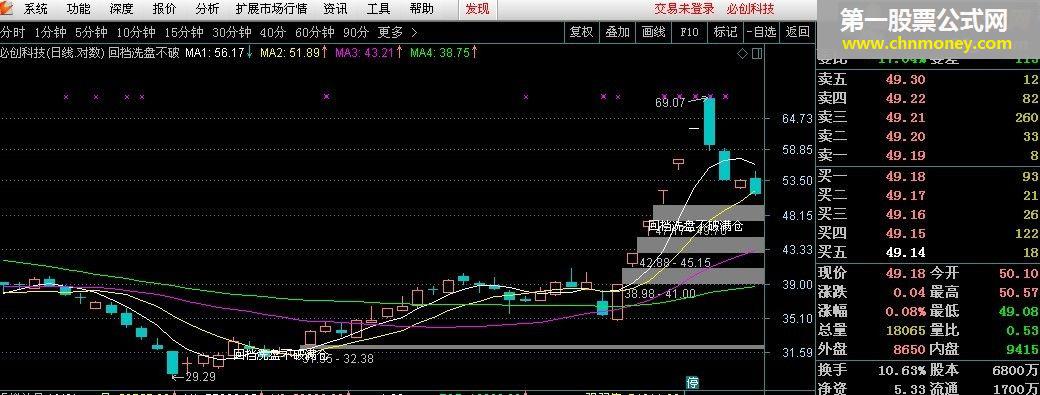Image resolution: width=1040 pixels, height=395 pixels.
Task: Click the 卖四 price 49.22
Action: click(x=905, y=99)
